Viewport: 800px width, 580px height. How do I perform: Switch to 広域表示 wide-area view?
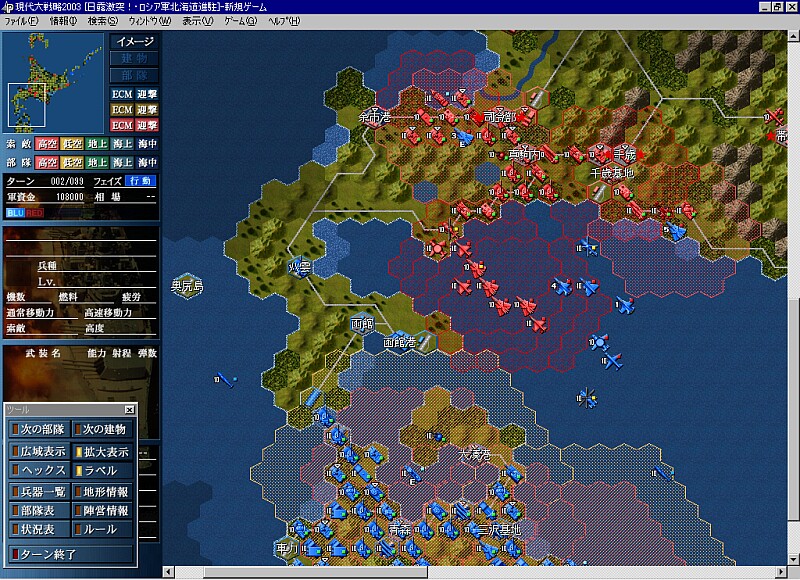(39, 451)
